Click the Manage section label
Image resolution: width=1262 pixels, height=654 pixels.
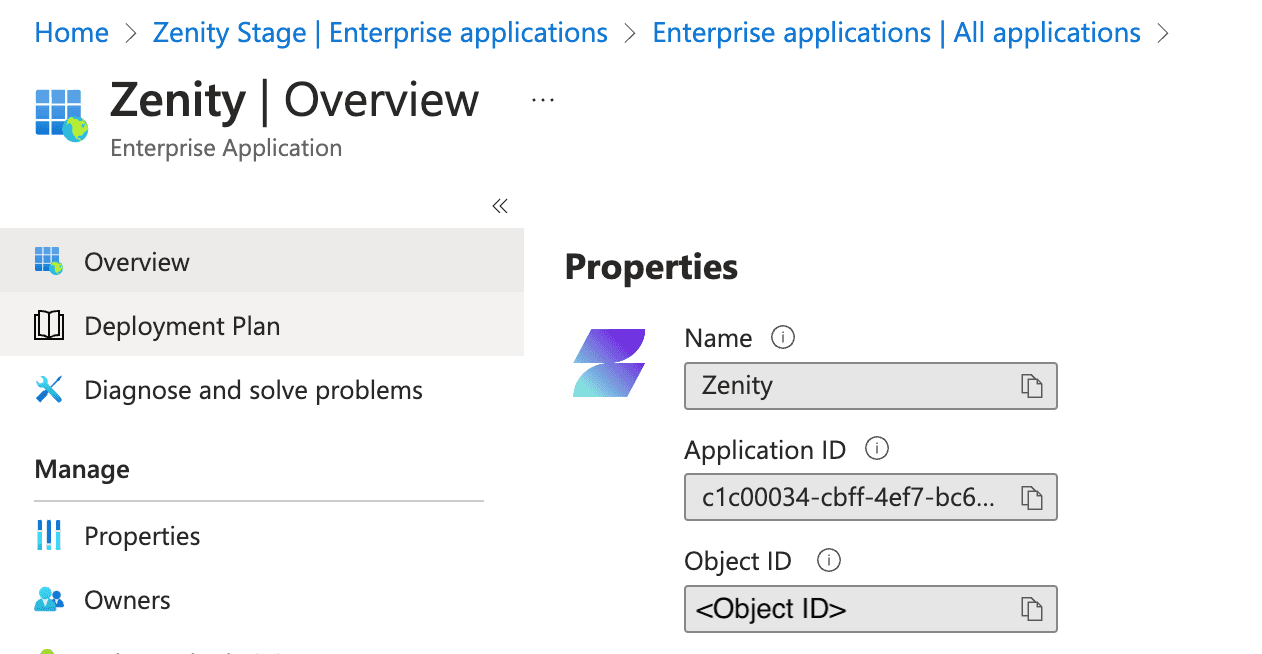tap(82, 469)
